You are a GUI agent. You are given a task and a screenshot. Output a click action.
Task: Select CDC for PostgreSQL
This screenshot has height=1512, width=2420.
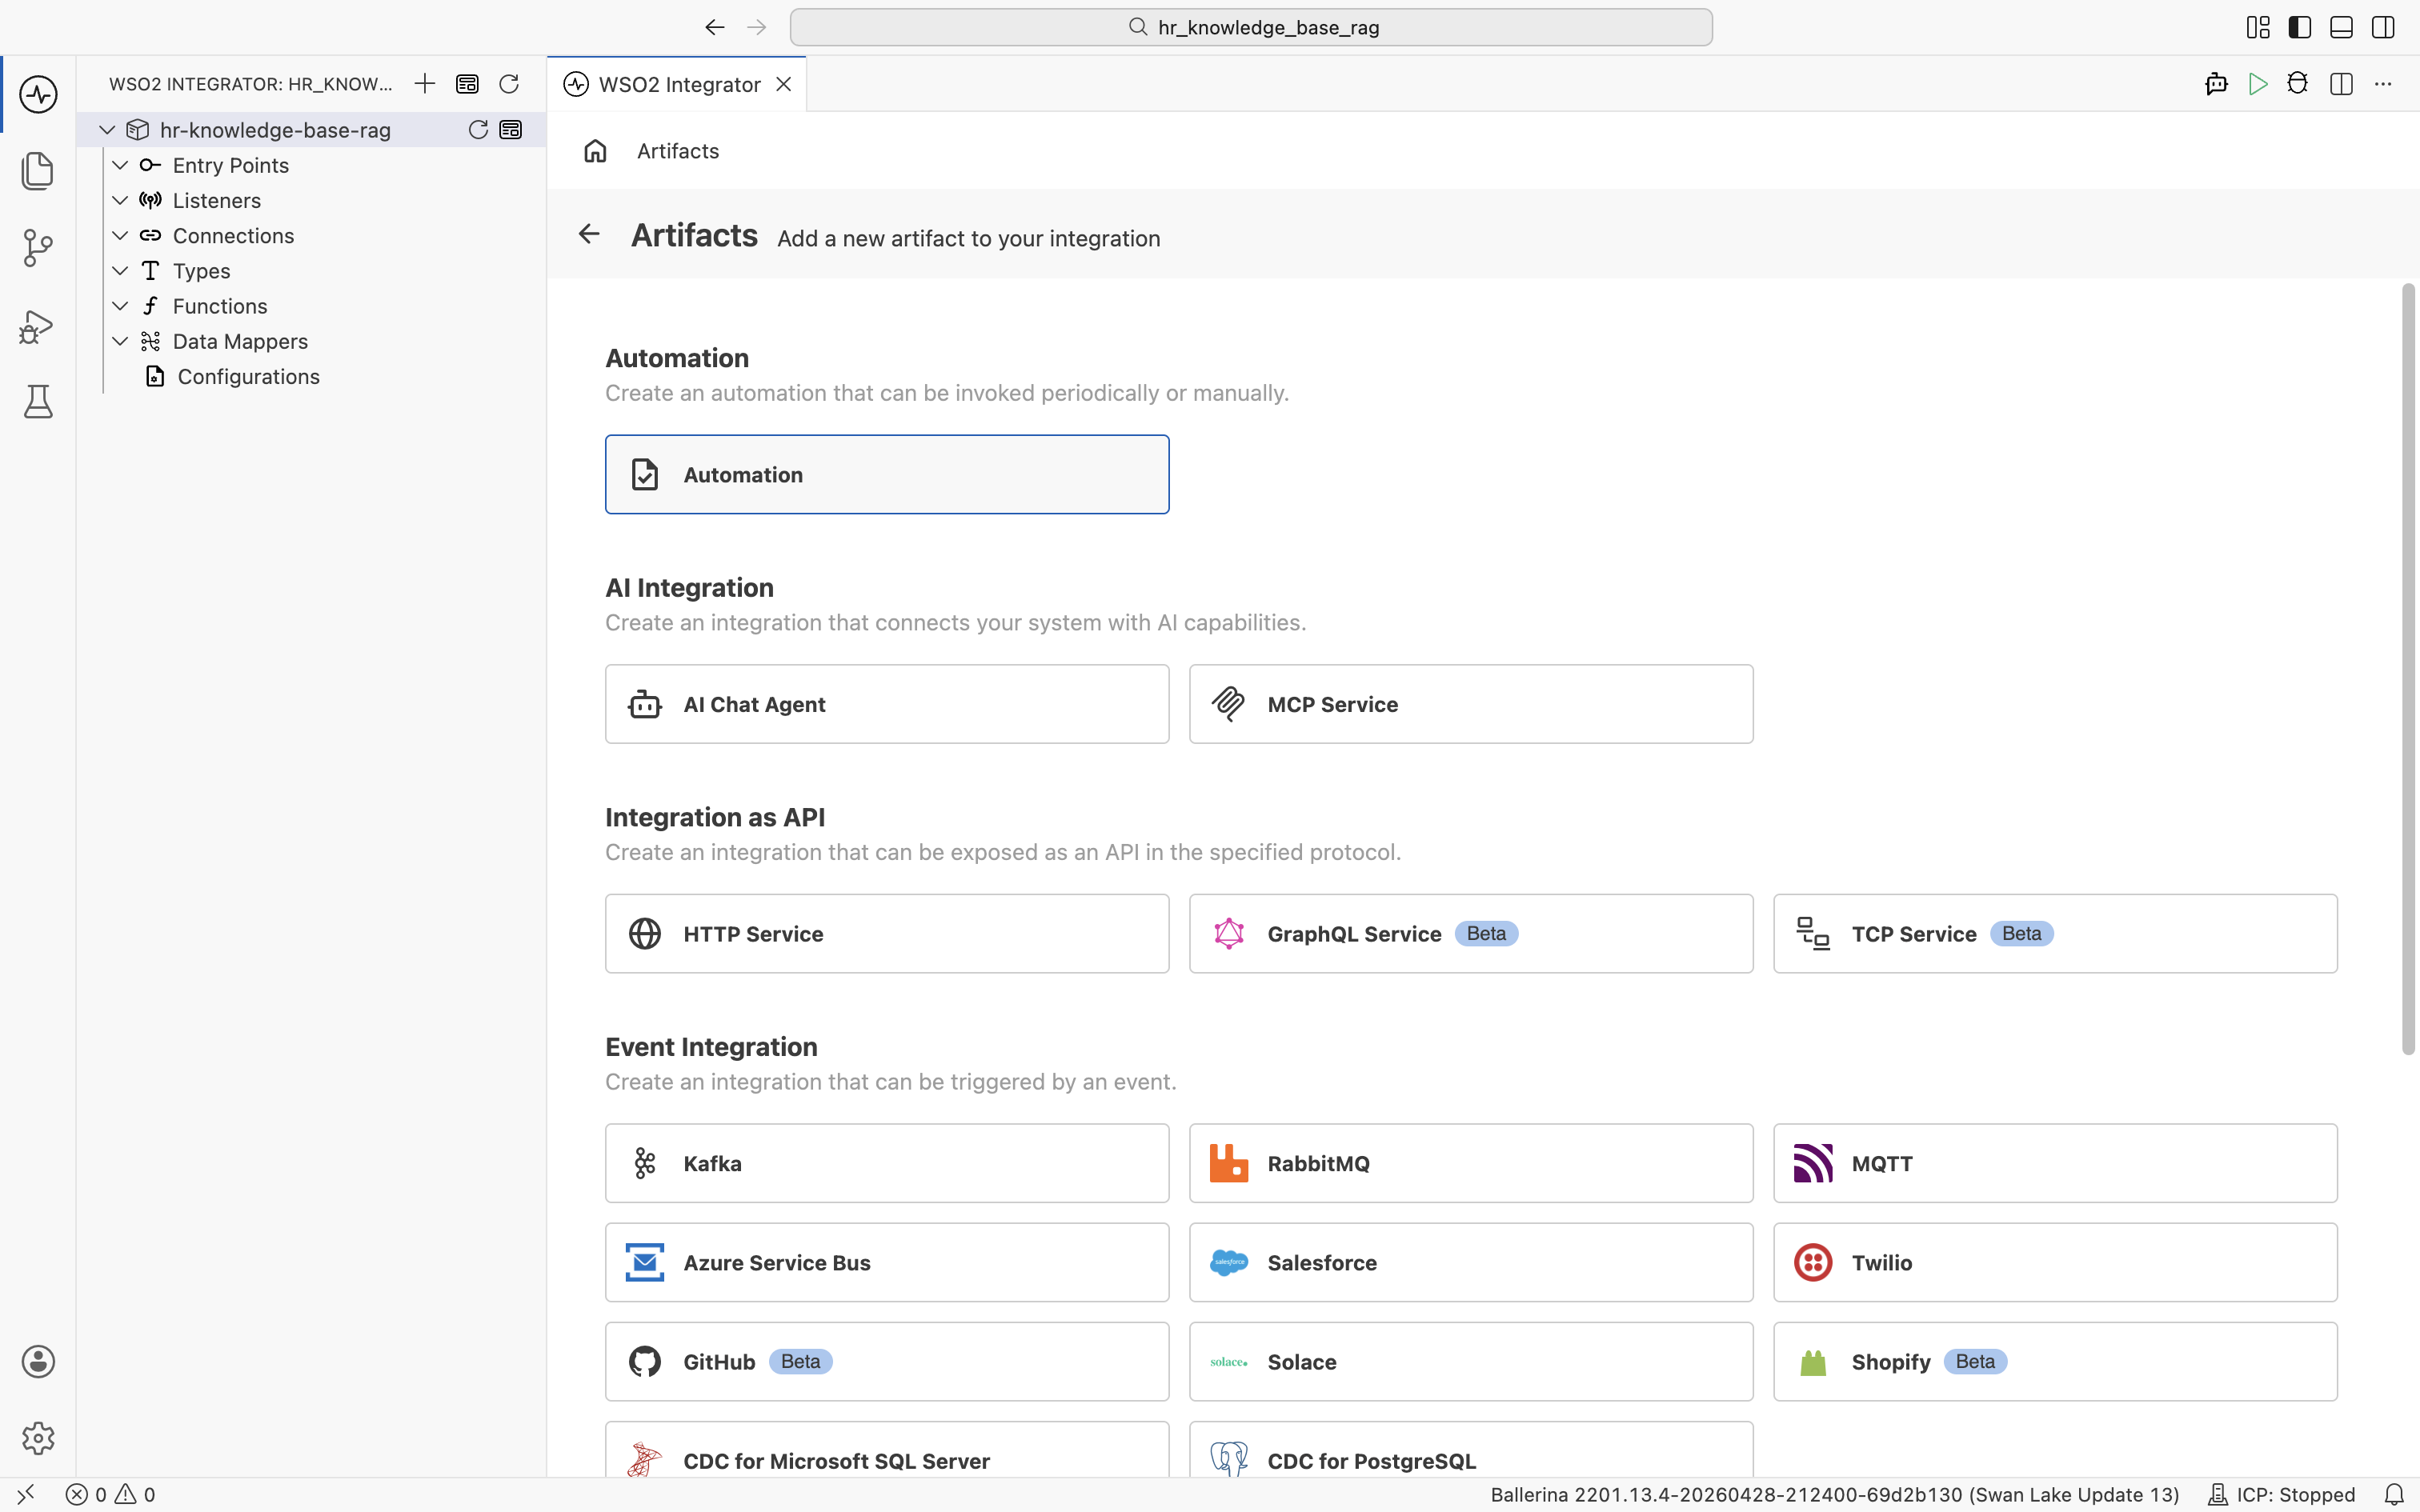1471,1450
